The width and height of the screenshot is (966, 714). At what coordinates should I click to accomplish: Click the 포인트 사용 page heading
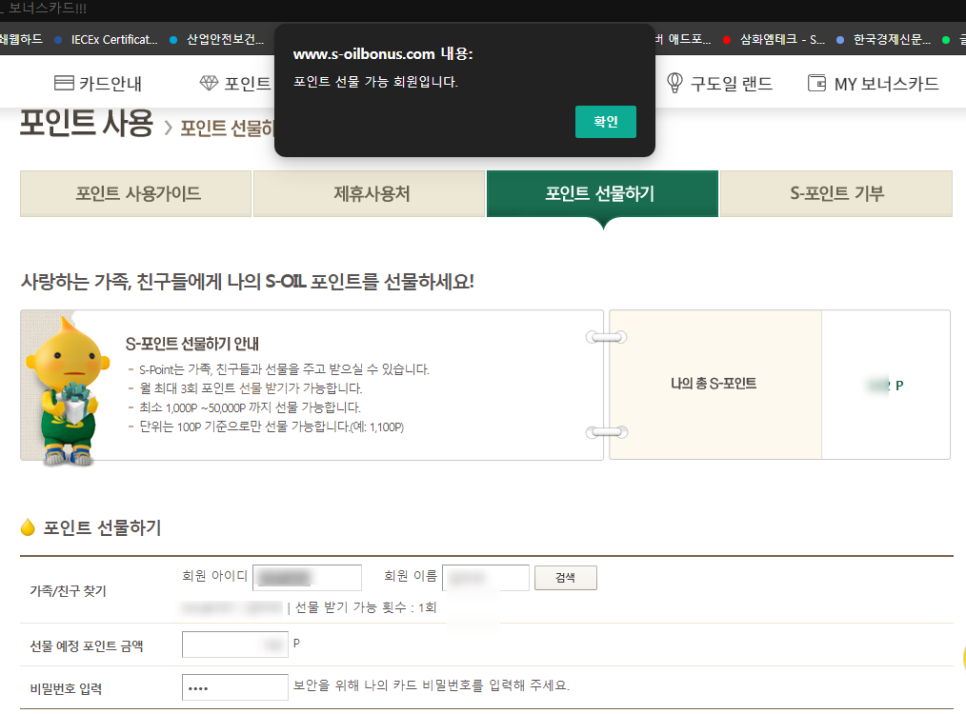(x=86, y=123)
